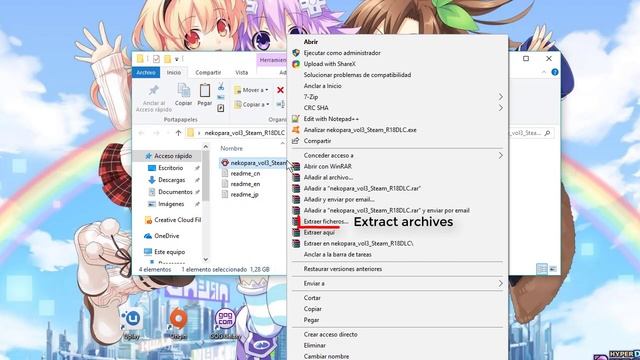Click Compartir in the context menu

[x=317, y=141]
